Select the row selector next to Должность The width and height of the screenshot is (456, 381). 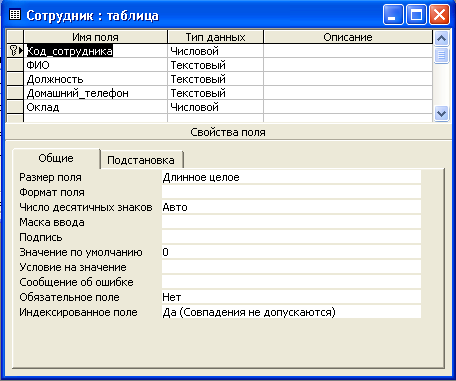(15, 79)
